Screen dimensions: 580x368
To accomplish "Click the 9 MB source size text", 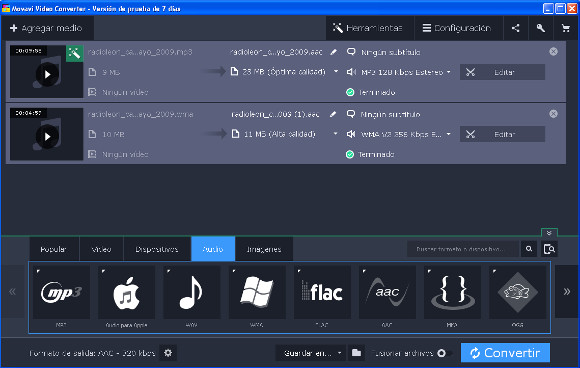I will (111, 72).
